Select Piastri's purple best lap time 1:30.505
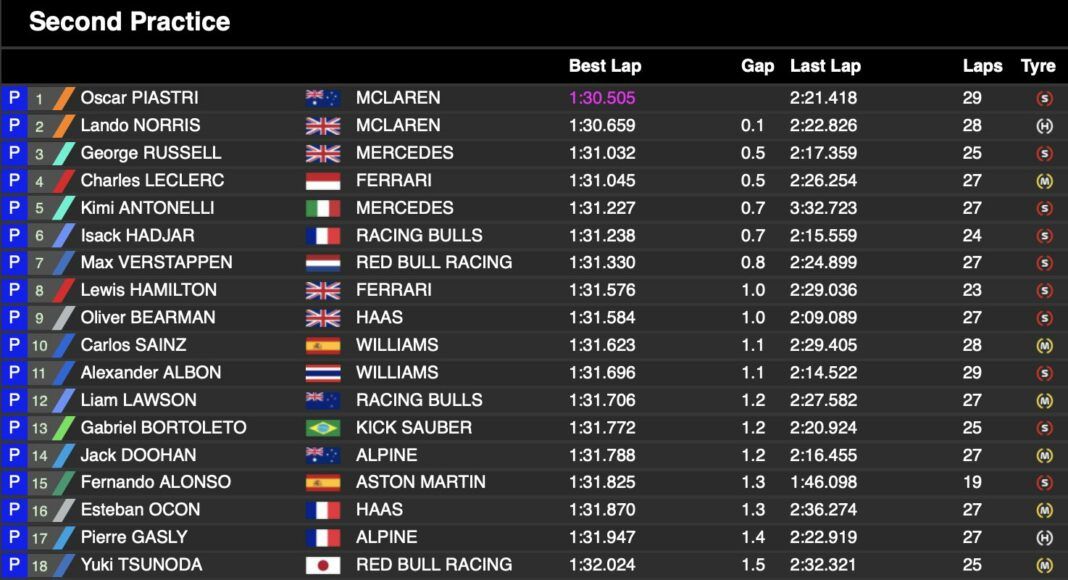The width and height of the screenshot is (1068, 580). [x=602, y=98]
